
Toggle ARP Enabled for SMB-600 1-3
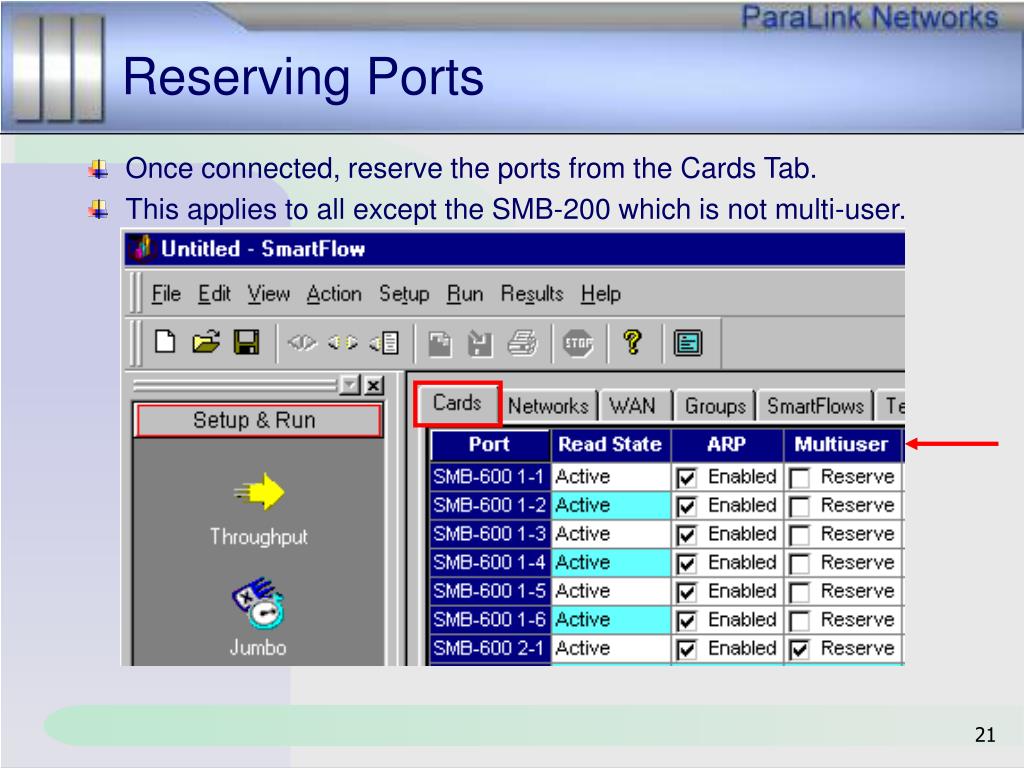[x=686, y=535]
